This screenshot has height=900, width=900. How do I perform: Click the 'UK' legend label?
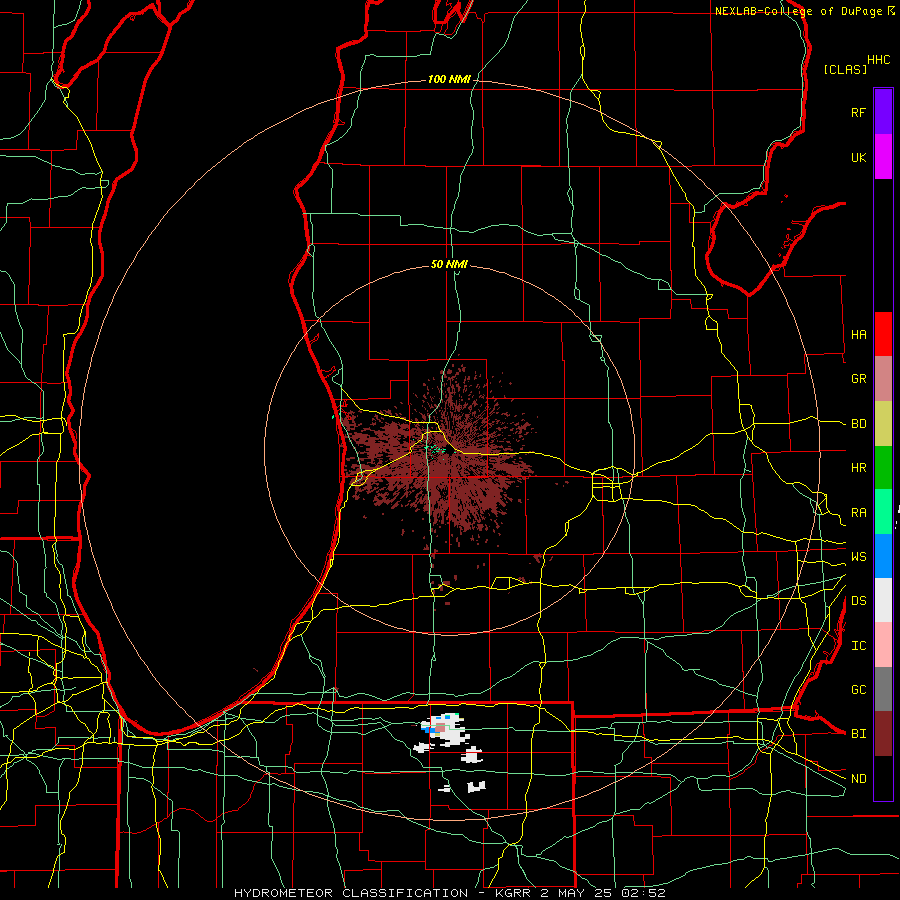(858, 157)
